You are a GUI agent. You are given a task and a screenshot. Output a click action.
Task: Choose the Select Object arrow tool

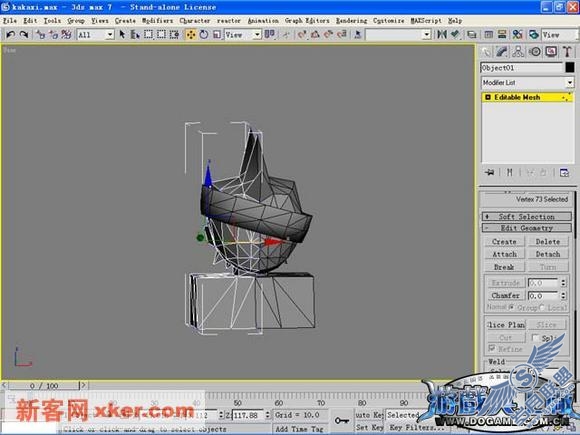(x=122, y=34)
